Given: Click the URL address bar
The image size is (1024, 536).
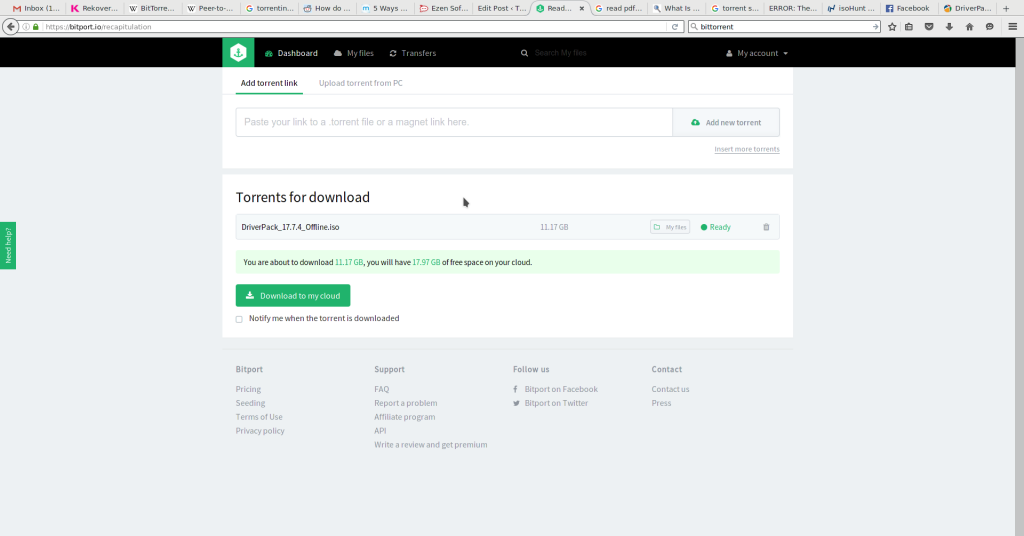Looking at the screenshot, I should click(x=353, y=27).
